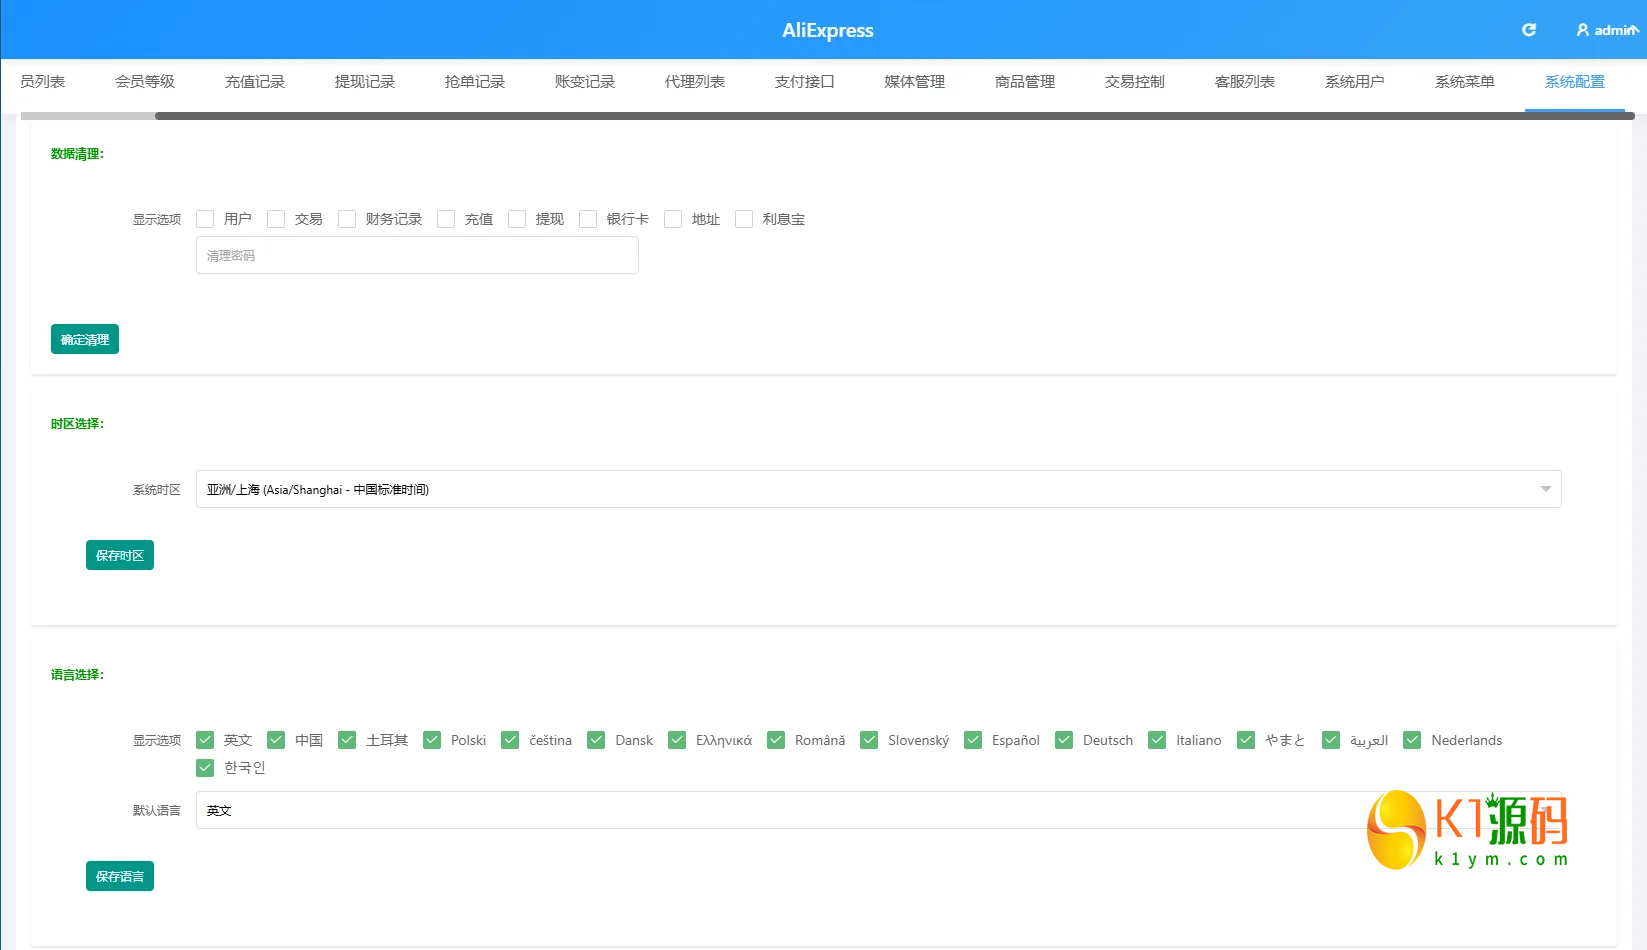Open the 商品管理 tab

click(x=1025, y=82)
